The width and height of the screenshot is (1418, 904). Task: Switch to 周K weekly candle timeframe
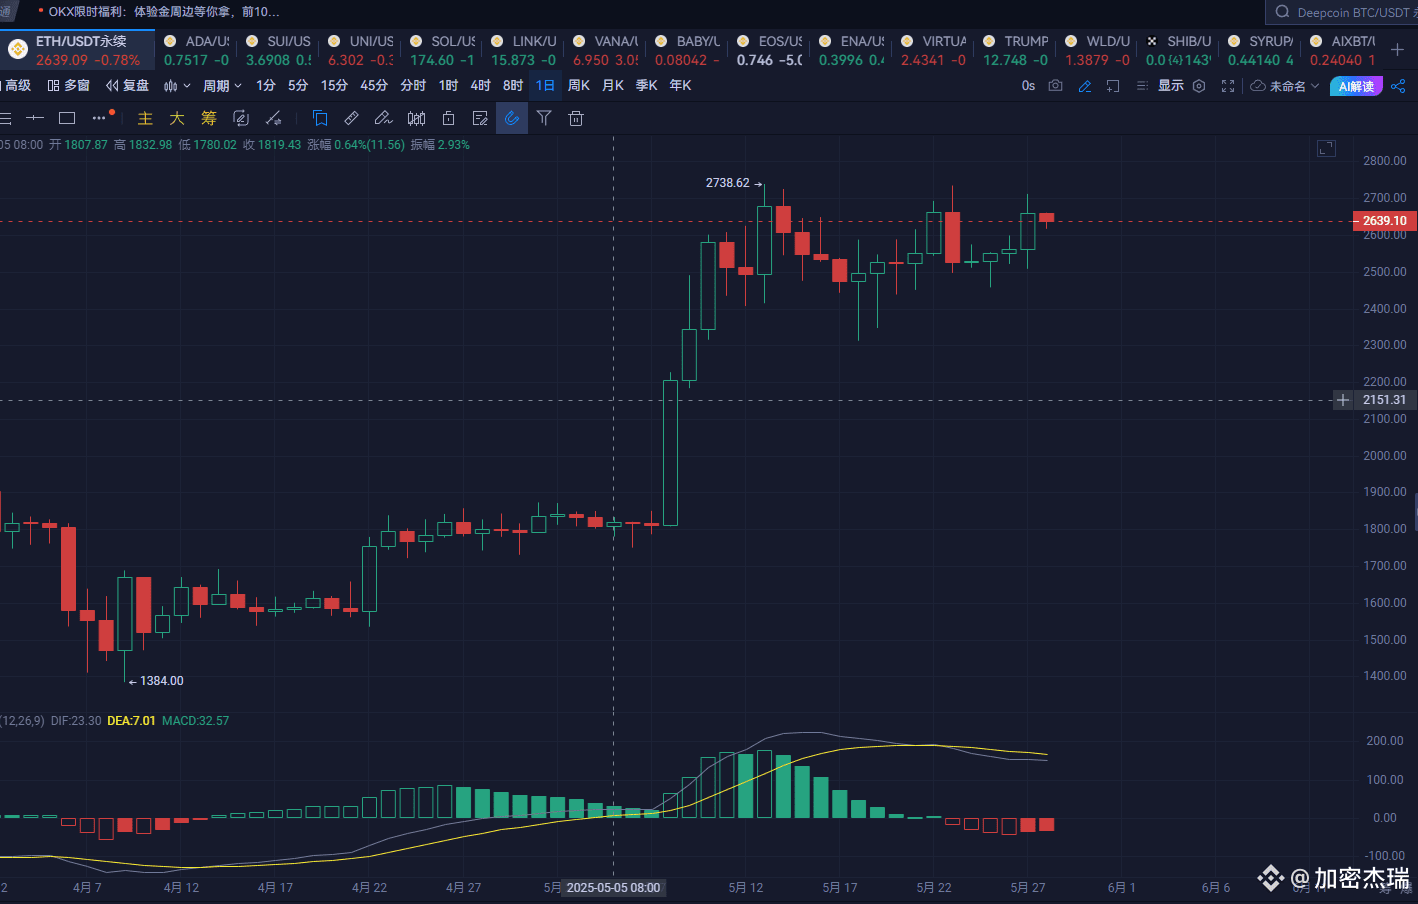tap(579, 86)
